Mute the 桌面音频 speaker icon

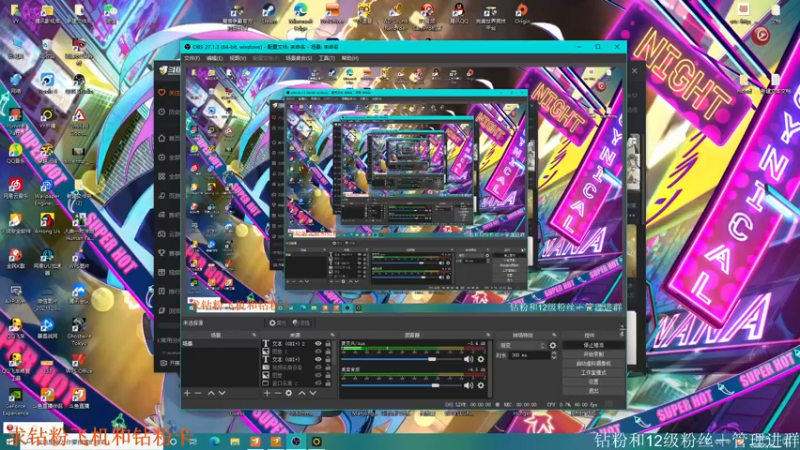click(468, 385)
